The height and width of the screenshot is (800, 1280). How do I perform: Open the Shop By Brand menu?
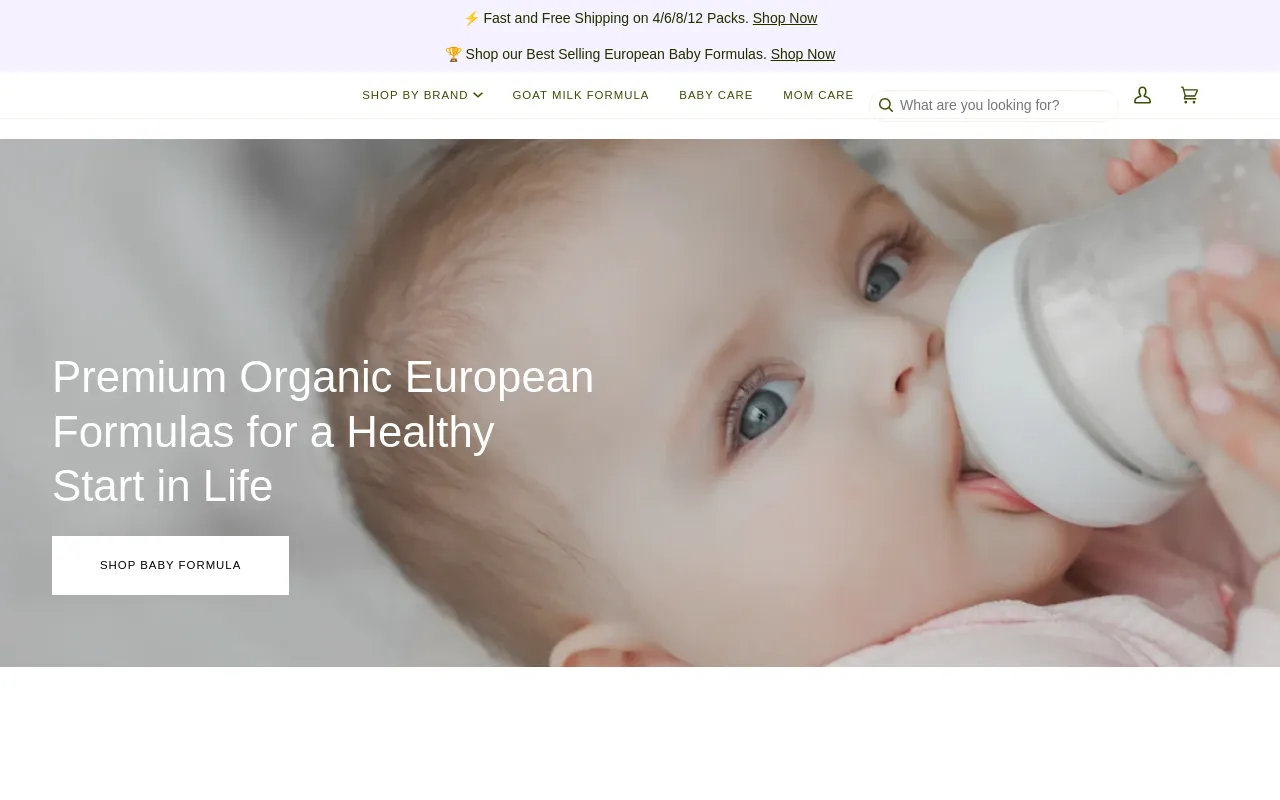point(415,95)
